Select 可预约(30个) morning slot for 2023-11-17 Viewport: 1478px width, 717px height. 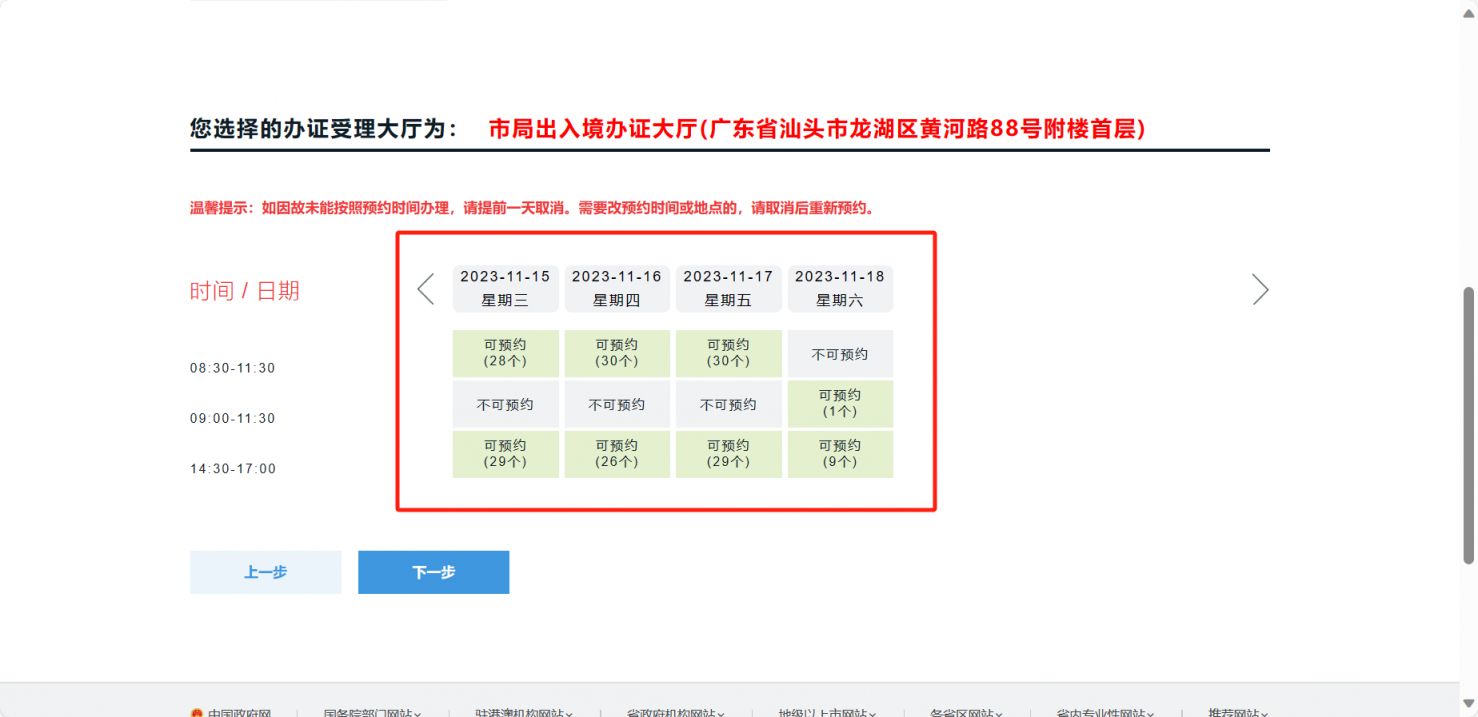[x=728, y=353]
